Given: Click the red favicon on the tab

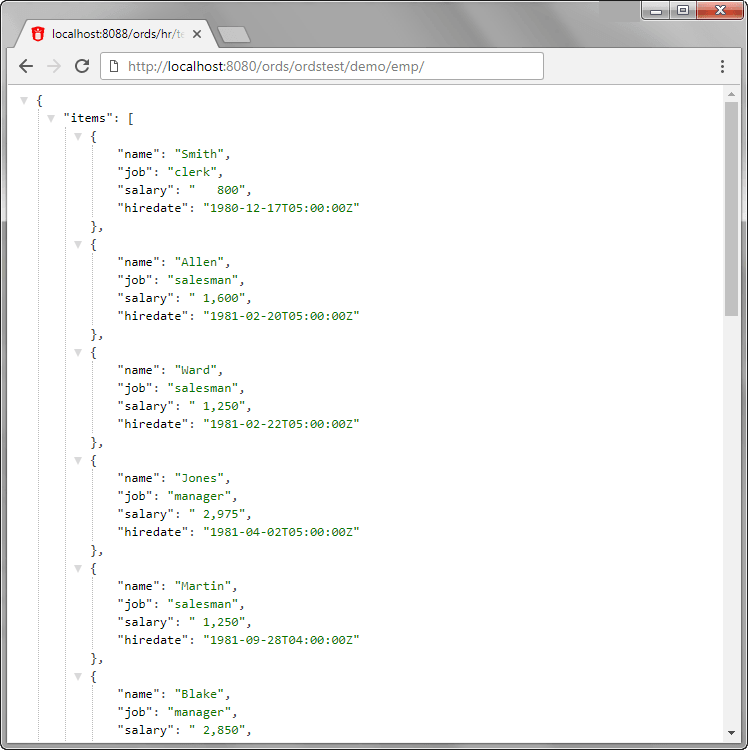Looking at the screenshot, I should point(38,34).
